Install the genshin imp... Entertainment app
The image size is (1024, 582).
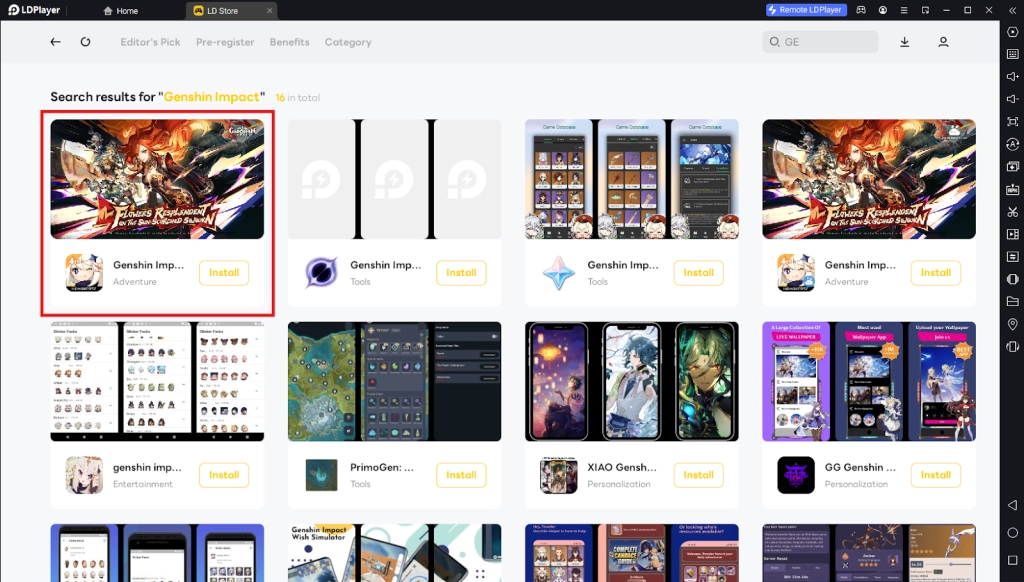click(224, 475)
